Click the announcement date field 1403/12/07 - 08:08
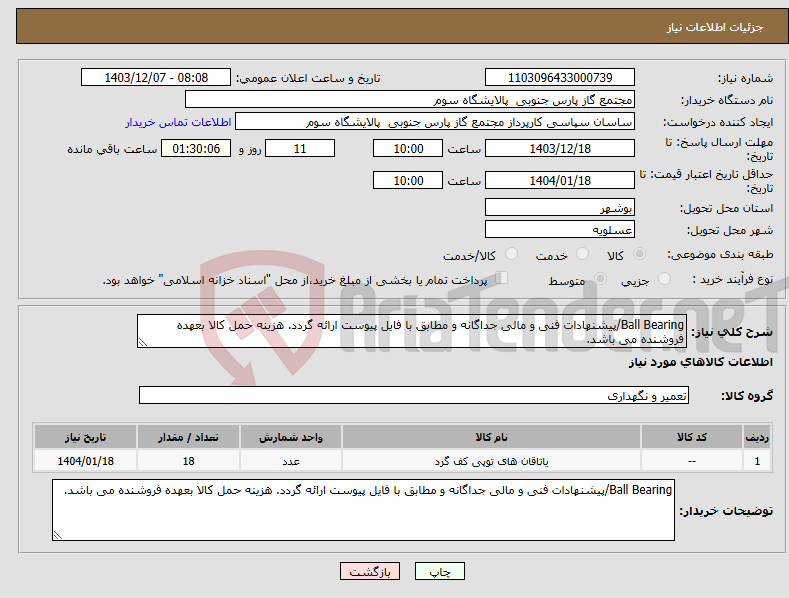Viewport: 789px width, 598px height. point(156,78)
